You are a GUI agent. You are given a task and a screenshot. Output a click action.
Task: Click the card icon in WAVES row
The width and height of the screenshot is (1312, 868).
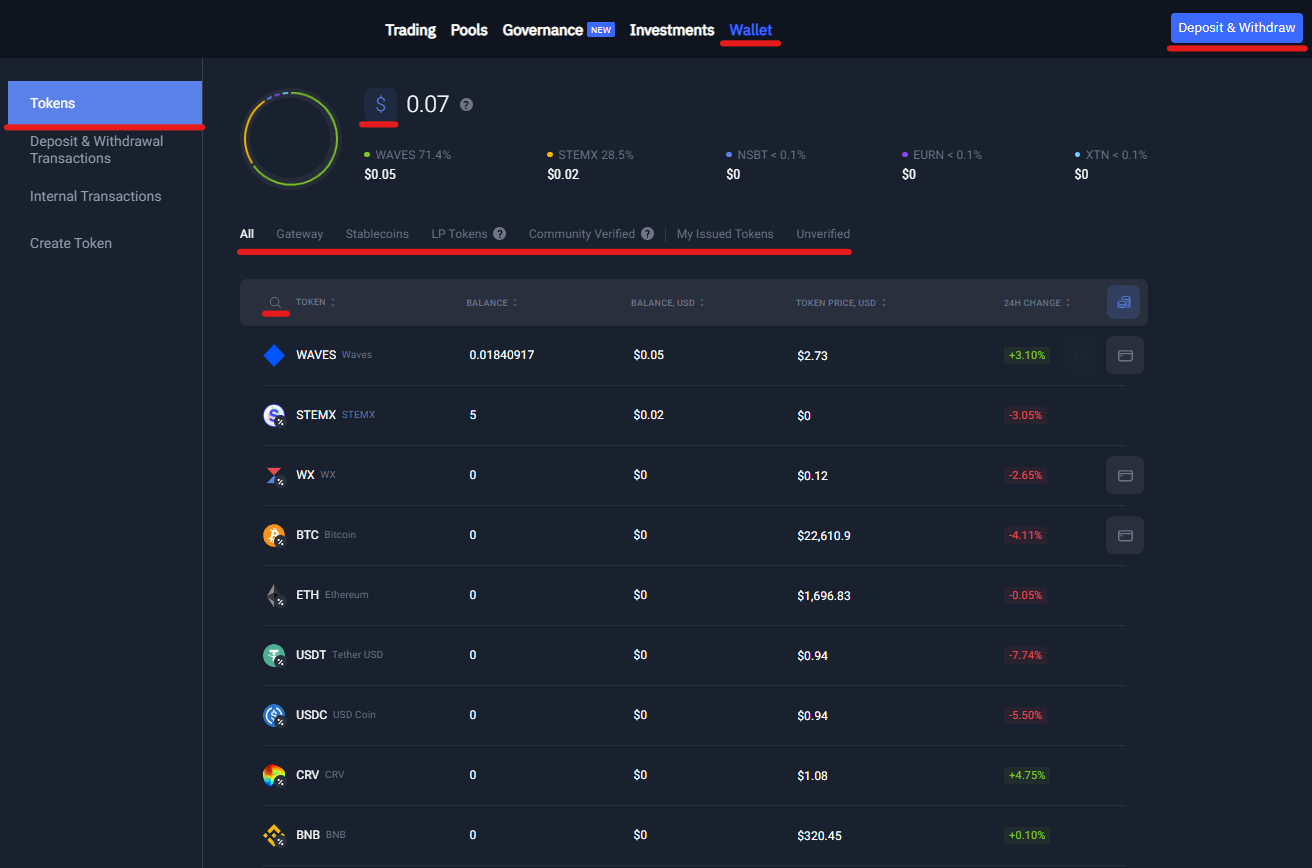point(1125,355)
